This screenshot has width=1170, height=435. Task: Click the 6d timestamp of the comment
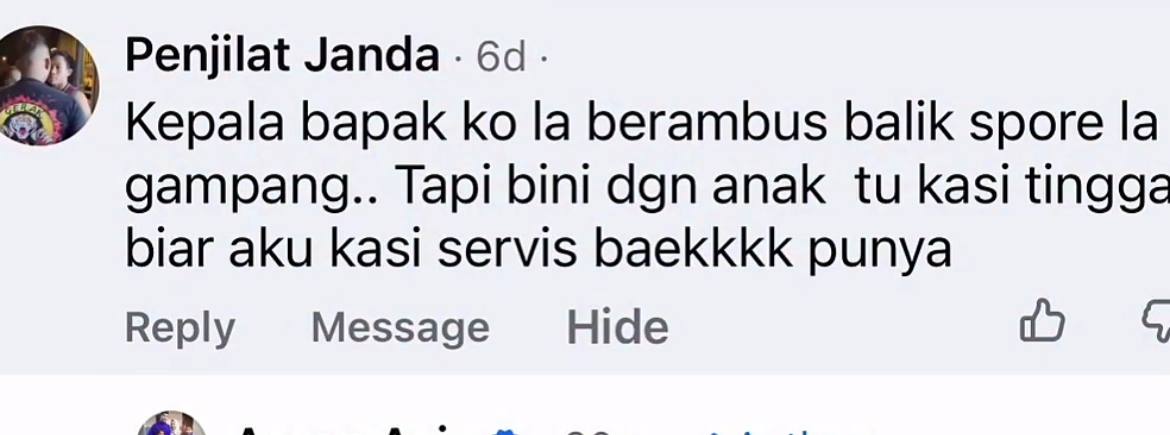click(501, 57)
